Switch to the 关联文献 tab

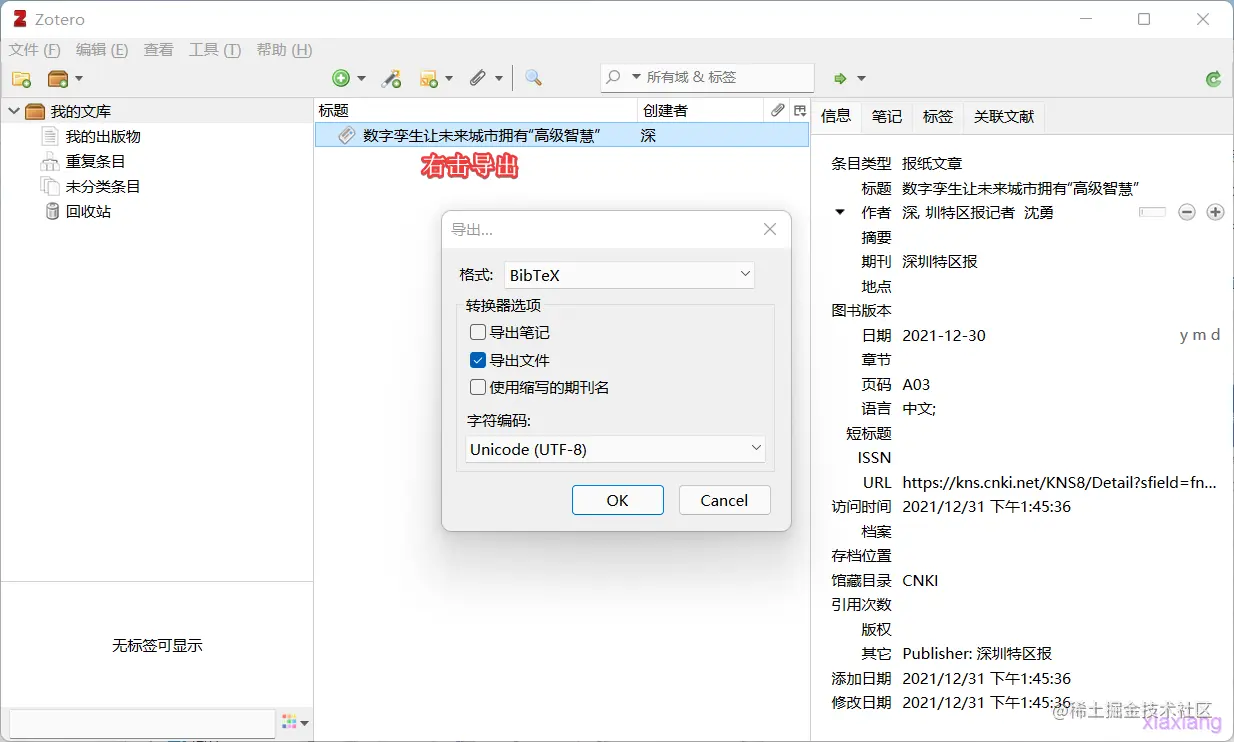[1004, 116]
